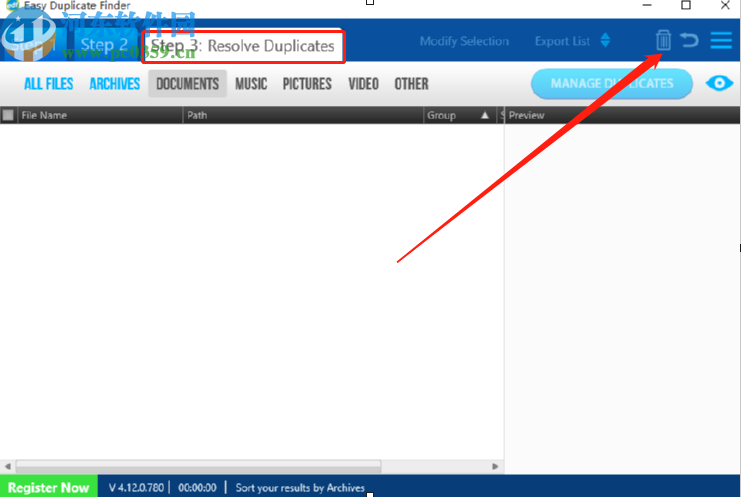Click horizontal scrollbar right arrow
The height and width of the screenshot is (497, 741).
[495, 466]
